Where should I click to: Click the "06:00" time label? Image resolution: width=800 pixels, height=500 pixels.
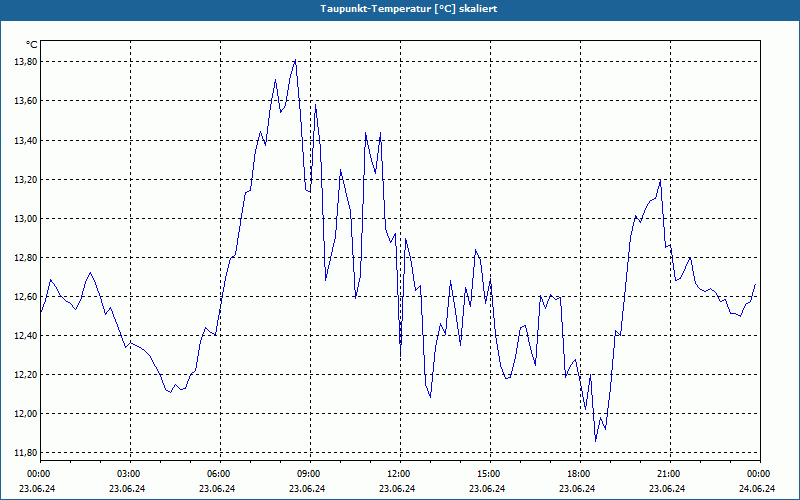[217, 474]
